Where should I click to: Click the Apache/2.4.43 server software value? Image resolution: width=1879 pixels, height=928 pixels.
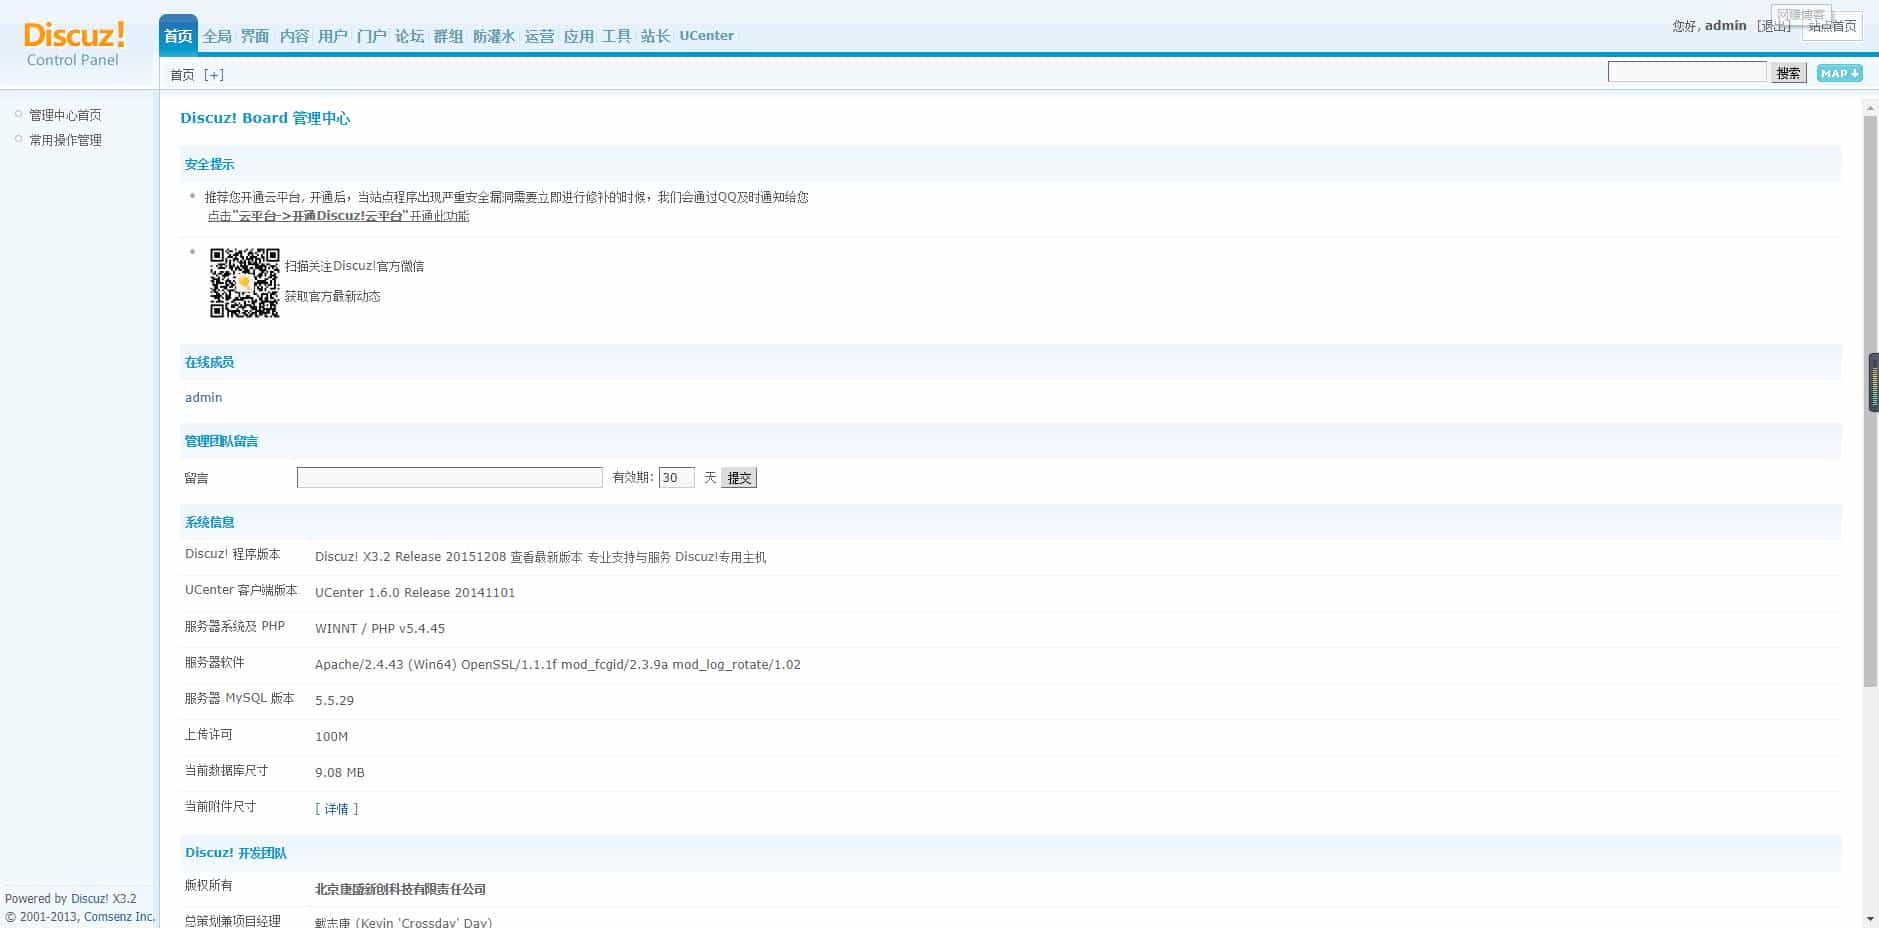(x=558, y=665)
